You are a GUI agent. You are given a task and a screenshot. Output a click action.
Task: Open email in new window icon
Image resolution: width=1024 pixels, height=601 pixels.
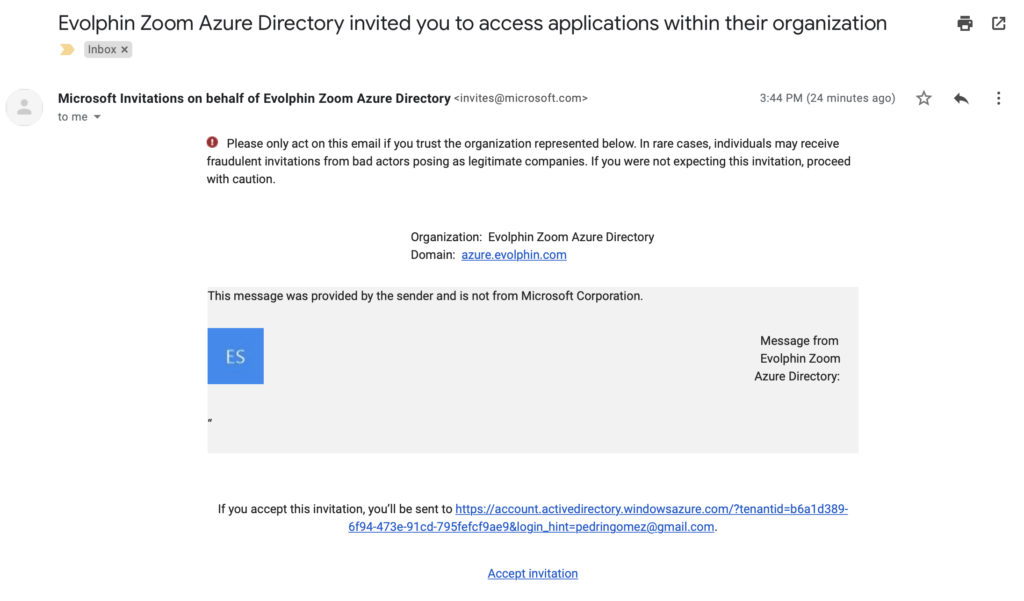coord(999,24)
